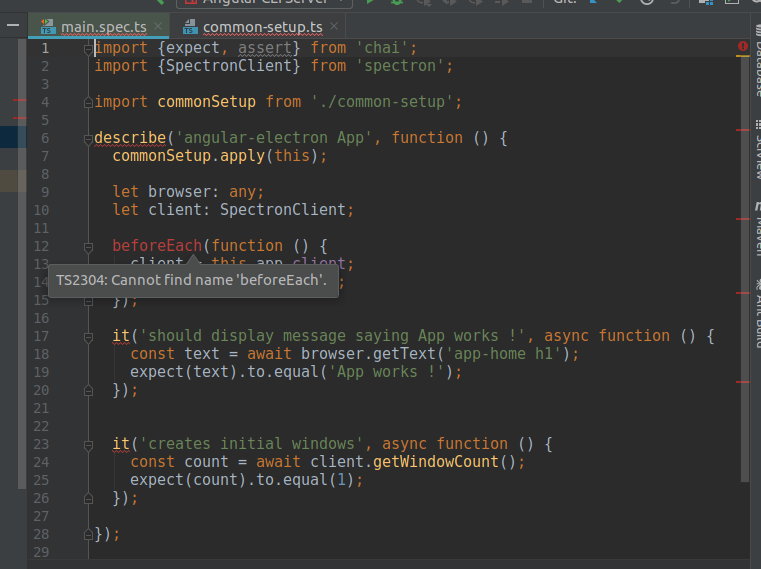The height and width of the screenshot is (569, 761).
Task: Click the red error indicator atop the scrollbar
Action: coord(743,46)
